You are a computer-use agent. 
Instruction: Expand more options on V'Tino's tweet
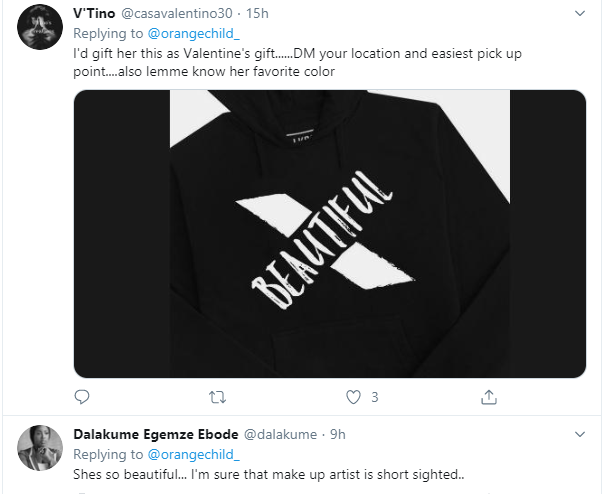(x=580, y=13)
